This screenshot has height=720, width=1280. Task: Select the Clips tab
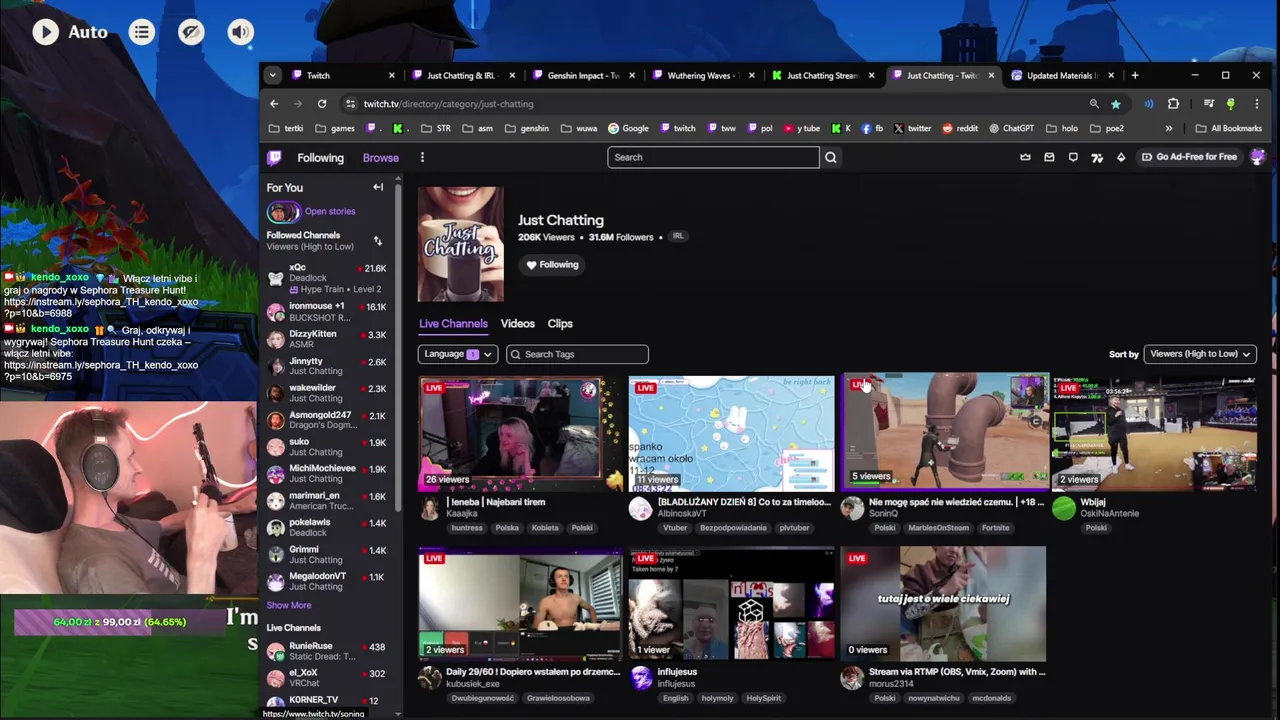tap(560, 324)
